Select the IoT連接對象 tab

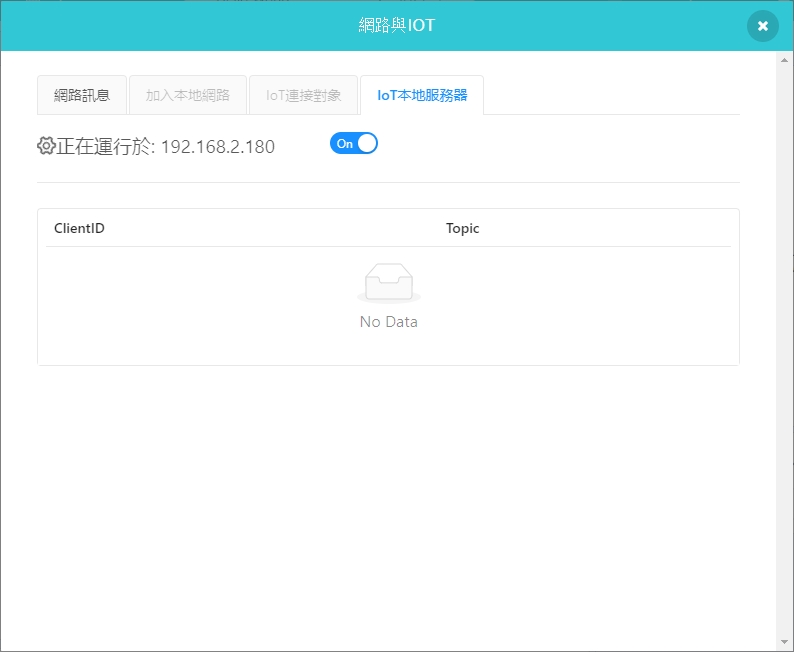pyautogui.click(x=304, y=96)
